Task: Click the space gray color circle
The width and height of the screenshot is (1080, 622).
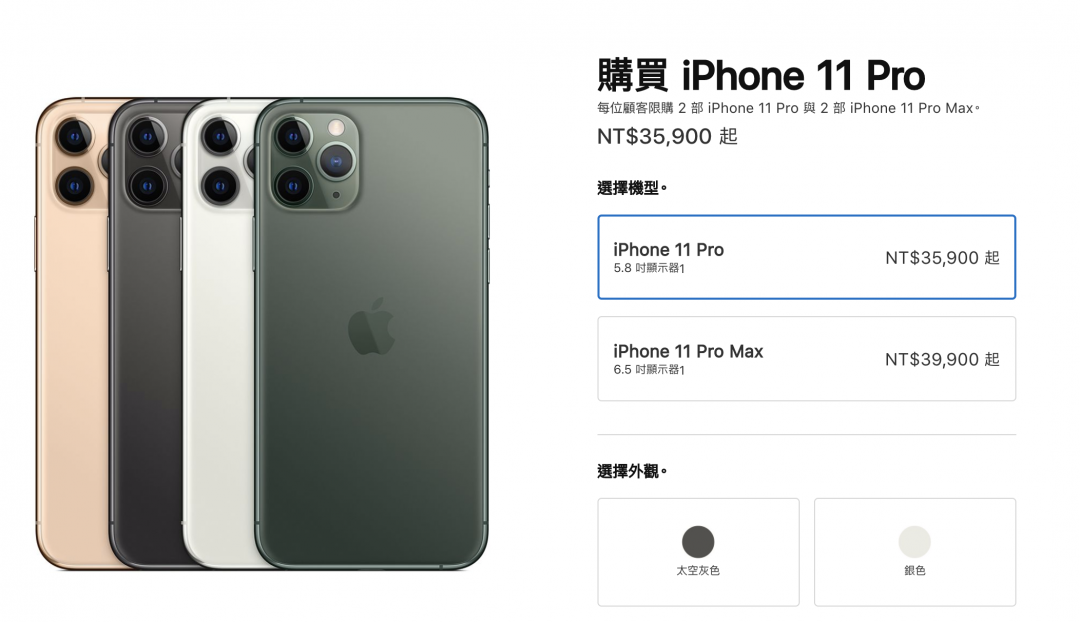Action: pos(698,541)
